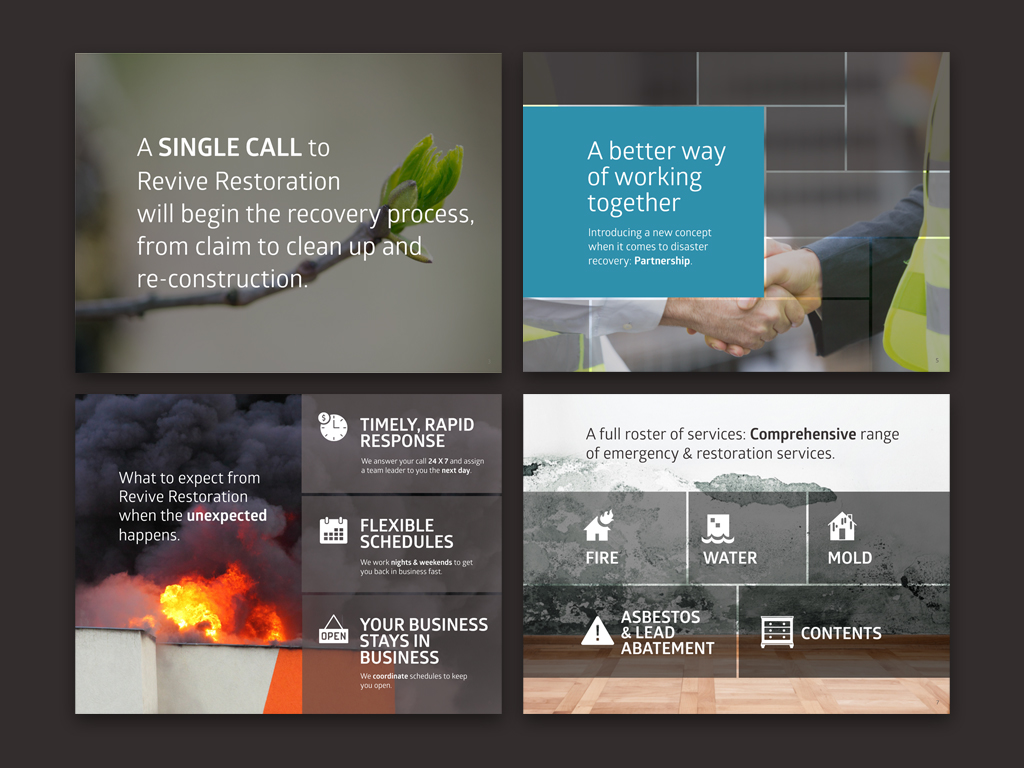Select the house-on-fire icon above FIRE
This screenshot has height=768, width=1024.
click(x=599, y=526)
